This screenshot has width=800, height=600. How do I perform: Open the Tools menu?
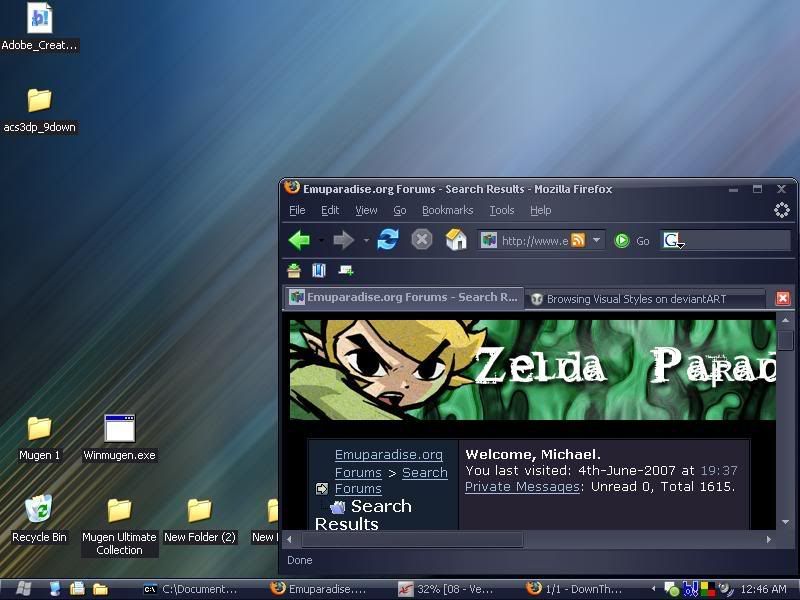click(502, 210)
